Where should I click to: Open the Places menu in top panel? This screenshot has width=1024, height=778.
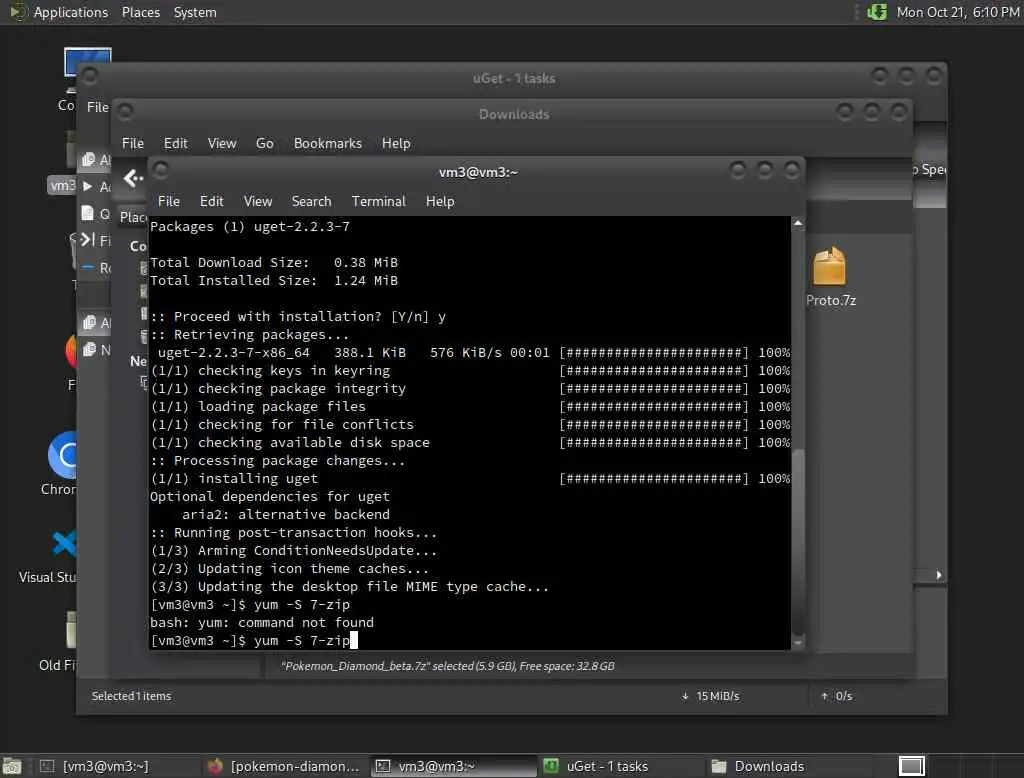click(x=141, y=12)
